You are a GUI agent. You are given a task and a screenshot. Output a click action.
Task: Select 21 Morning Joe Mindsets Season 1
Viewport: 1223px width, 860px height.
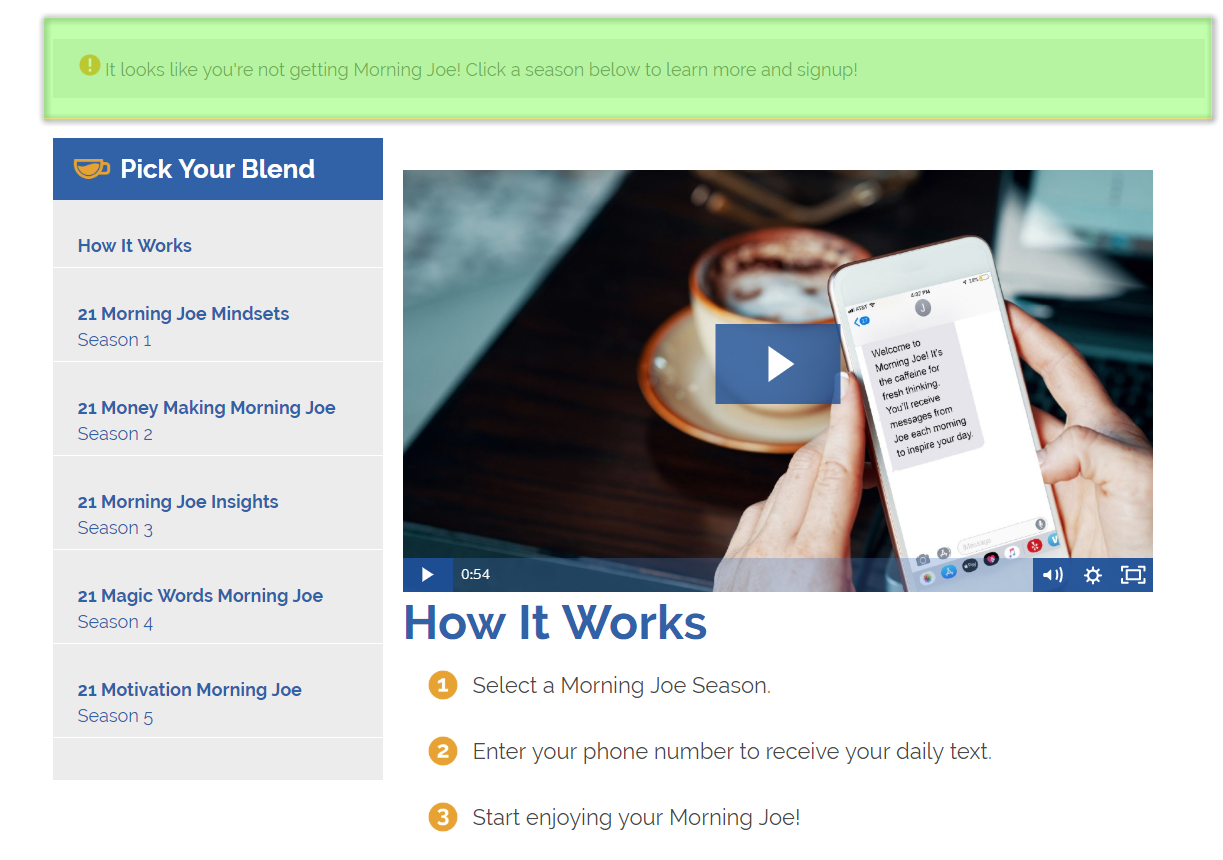(x=218, y=326)
